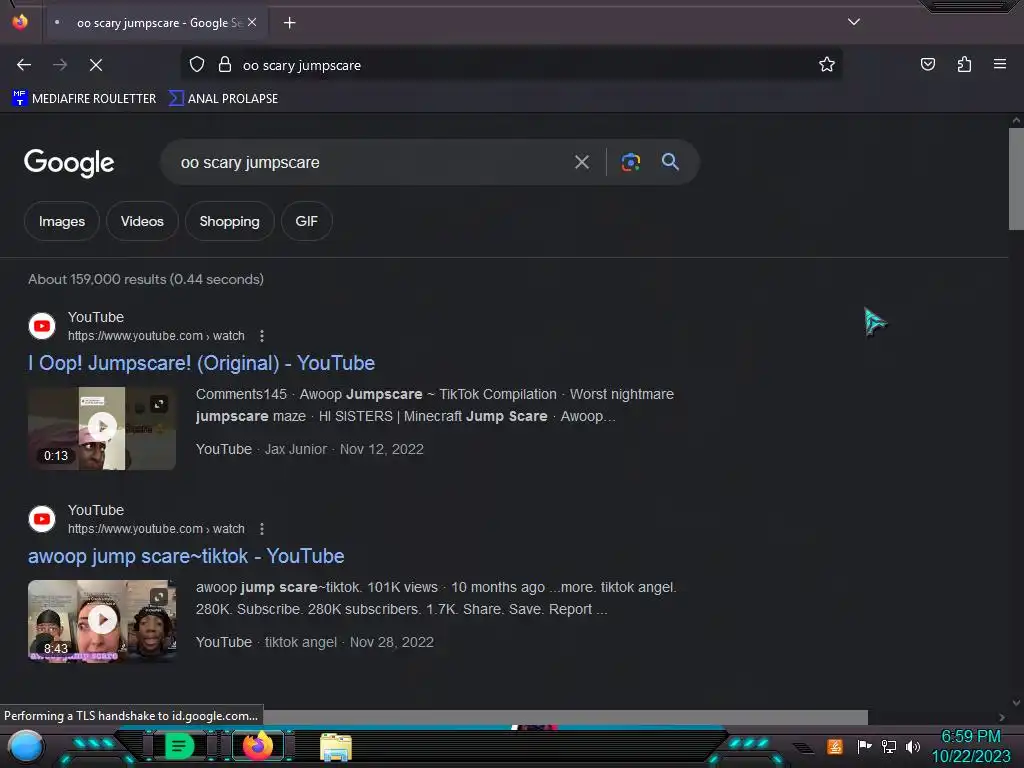Viewport: 1024px width, 768px height.
Task: Close the 'oo scary jumpscare' tab
Action: click(252, 22)
